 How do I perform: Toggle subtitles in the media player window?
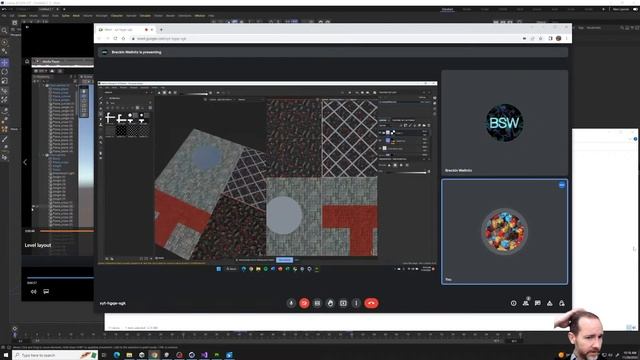46,291
